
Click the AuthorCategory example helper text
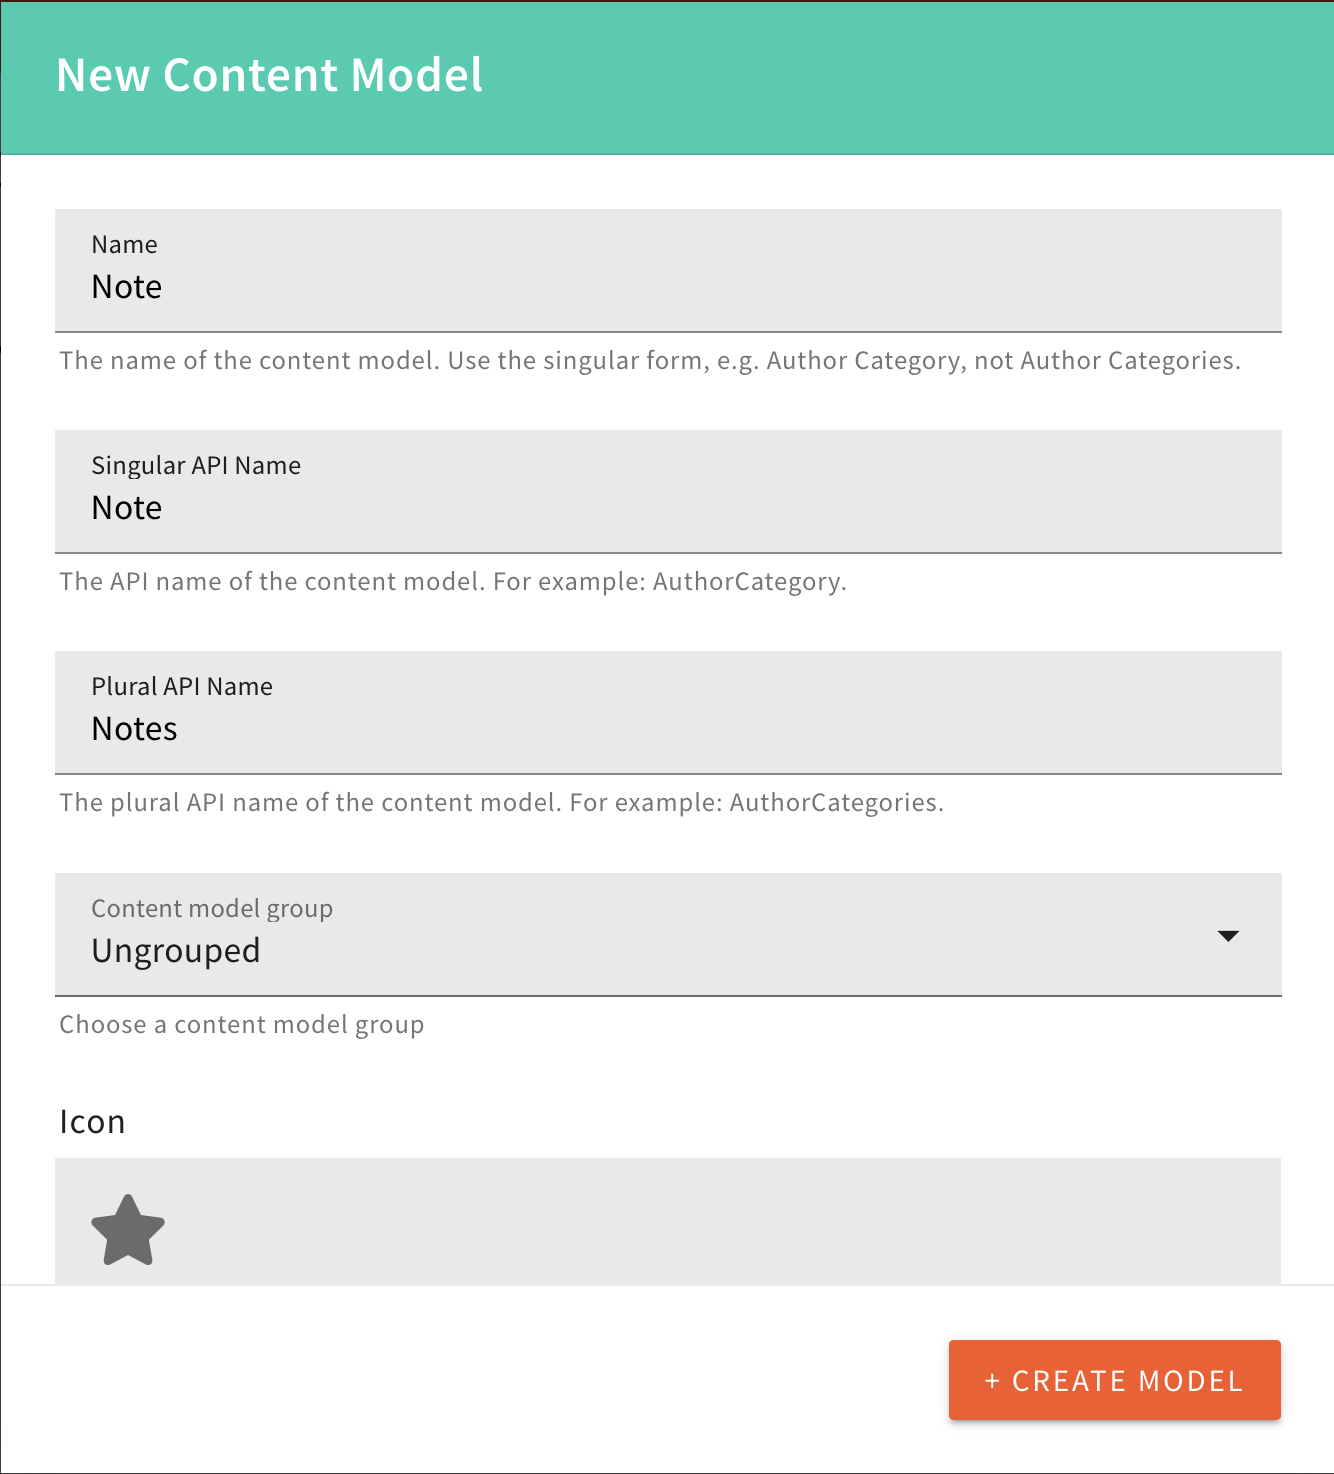pos(452,581)
